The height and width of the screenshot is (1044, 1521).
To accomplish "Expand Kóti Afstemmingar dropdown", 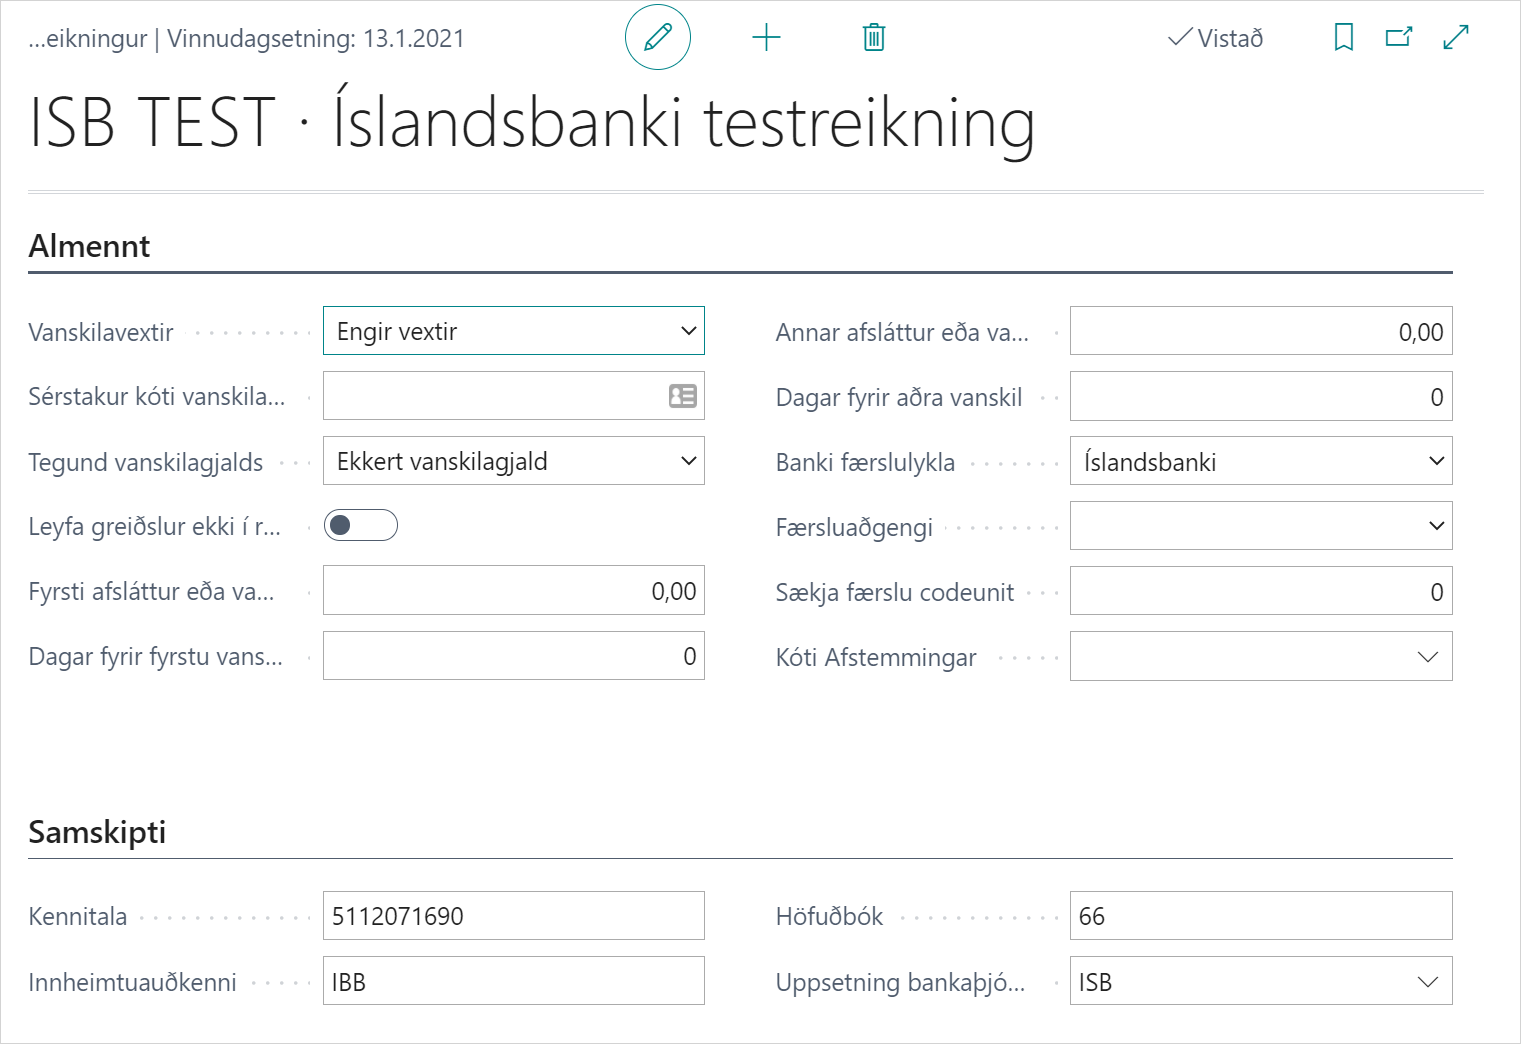I will tap(1428, 657).
